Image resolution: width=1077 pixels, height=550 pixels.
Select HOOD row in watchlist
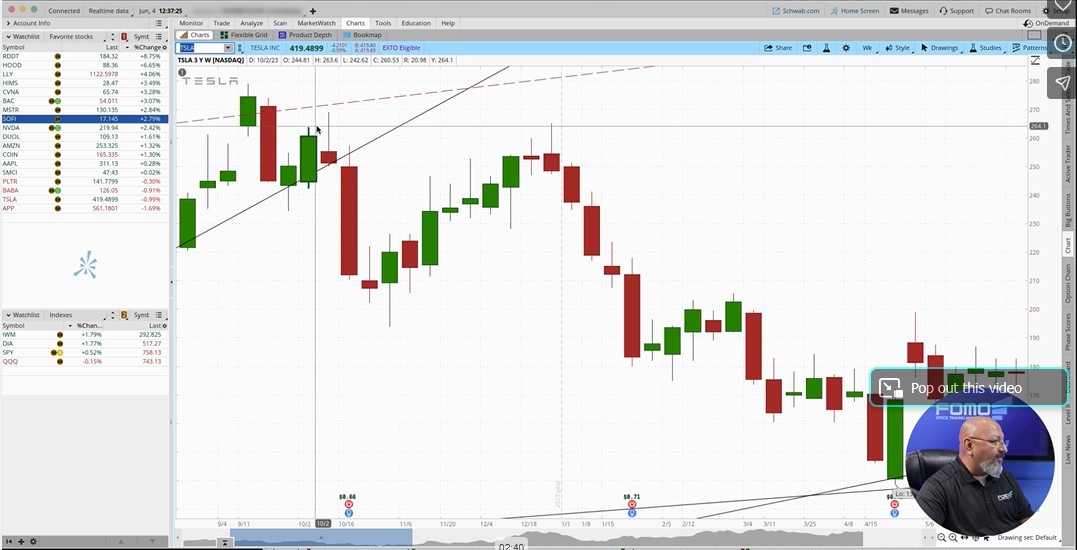[x=84, y=65]
